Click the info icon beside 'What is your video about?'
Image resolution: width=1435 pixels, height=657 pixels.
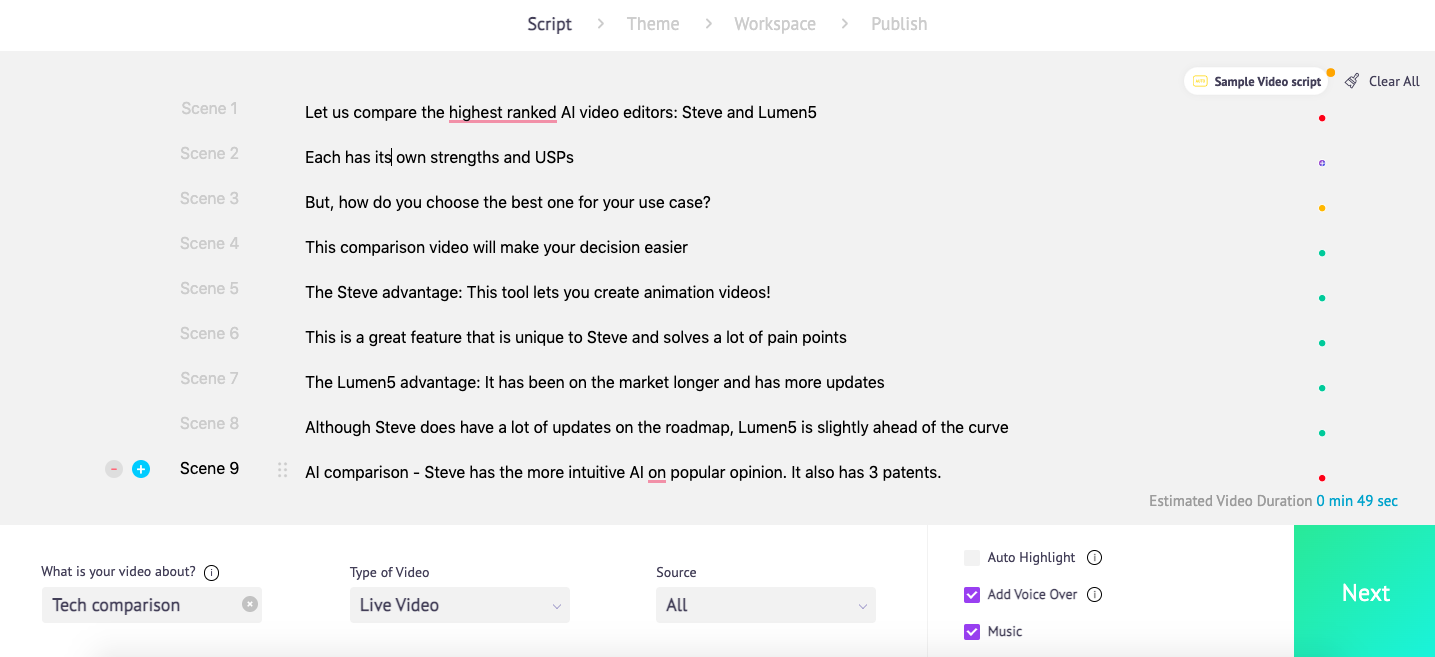(211, 573)
